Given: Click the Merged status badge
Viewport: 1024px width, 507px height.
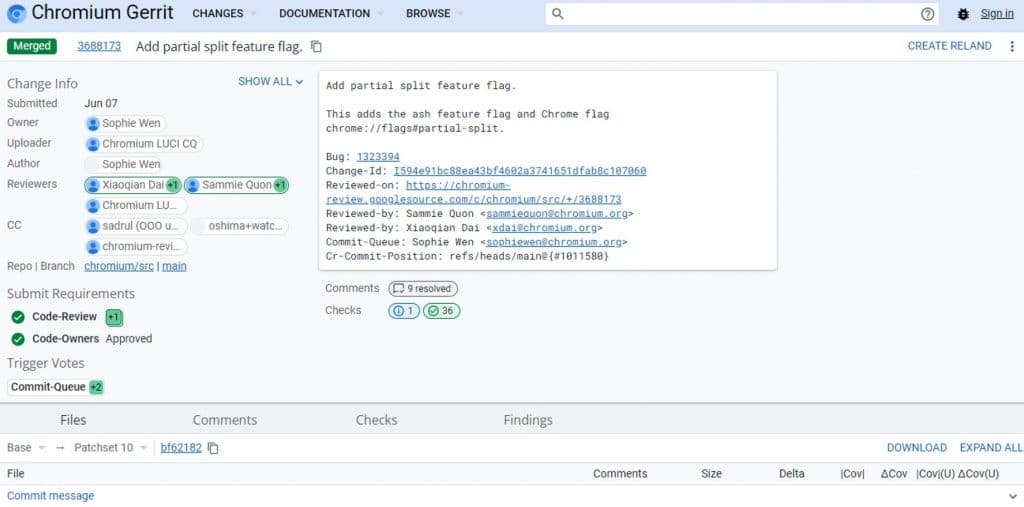Looking at the screenshot, I should [x=32, y=46].
